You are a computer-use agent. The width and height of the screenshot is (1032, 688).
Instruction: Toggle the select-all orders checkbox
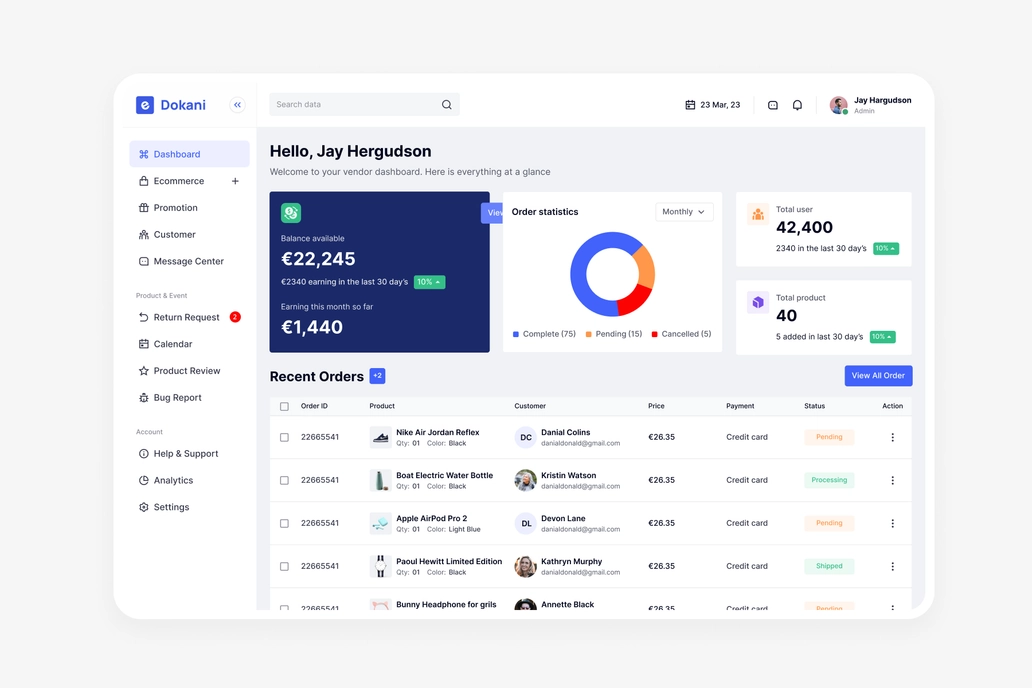coord(284,406)
